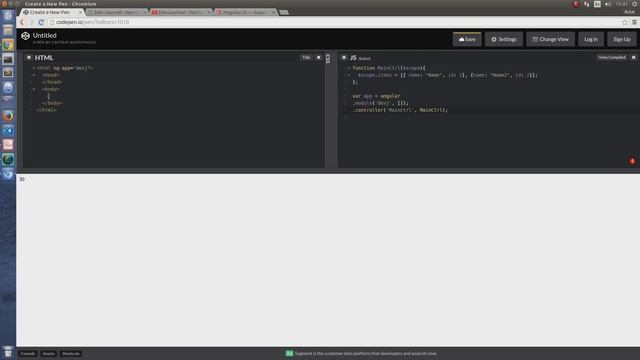Expand the collapsed CSS panel
The height and width of the screenshot is (360, 640).
click(328, 58)
